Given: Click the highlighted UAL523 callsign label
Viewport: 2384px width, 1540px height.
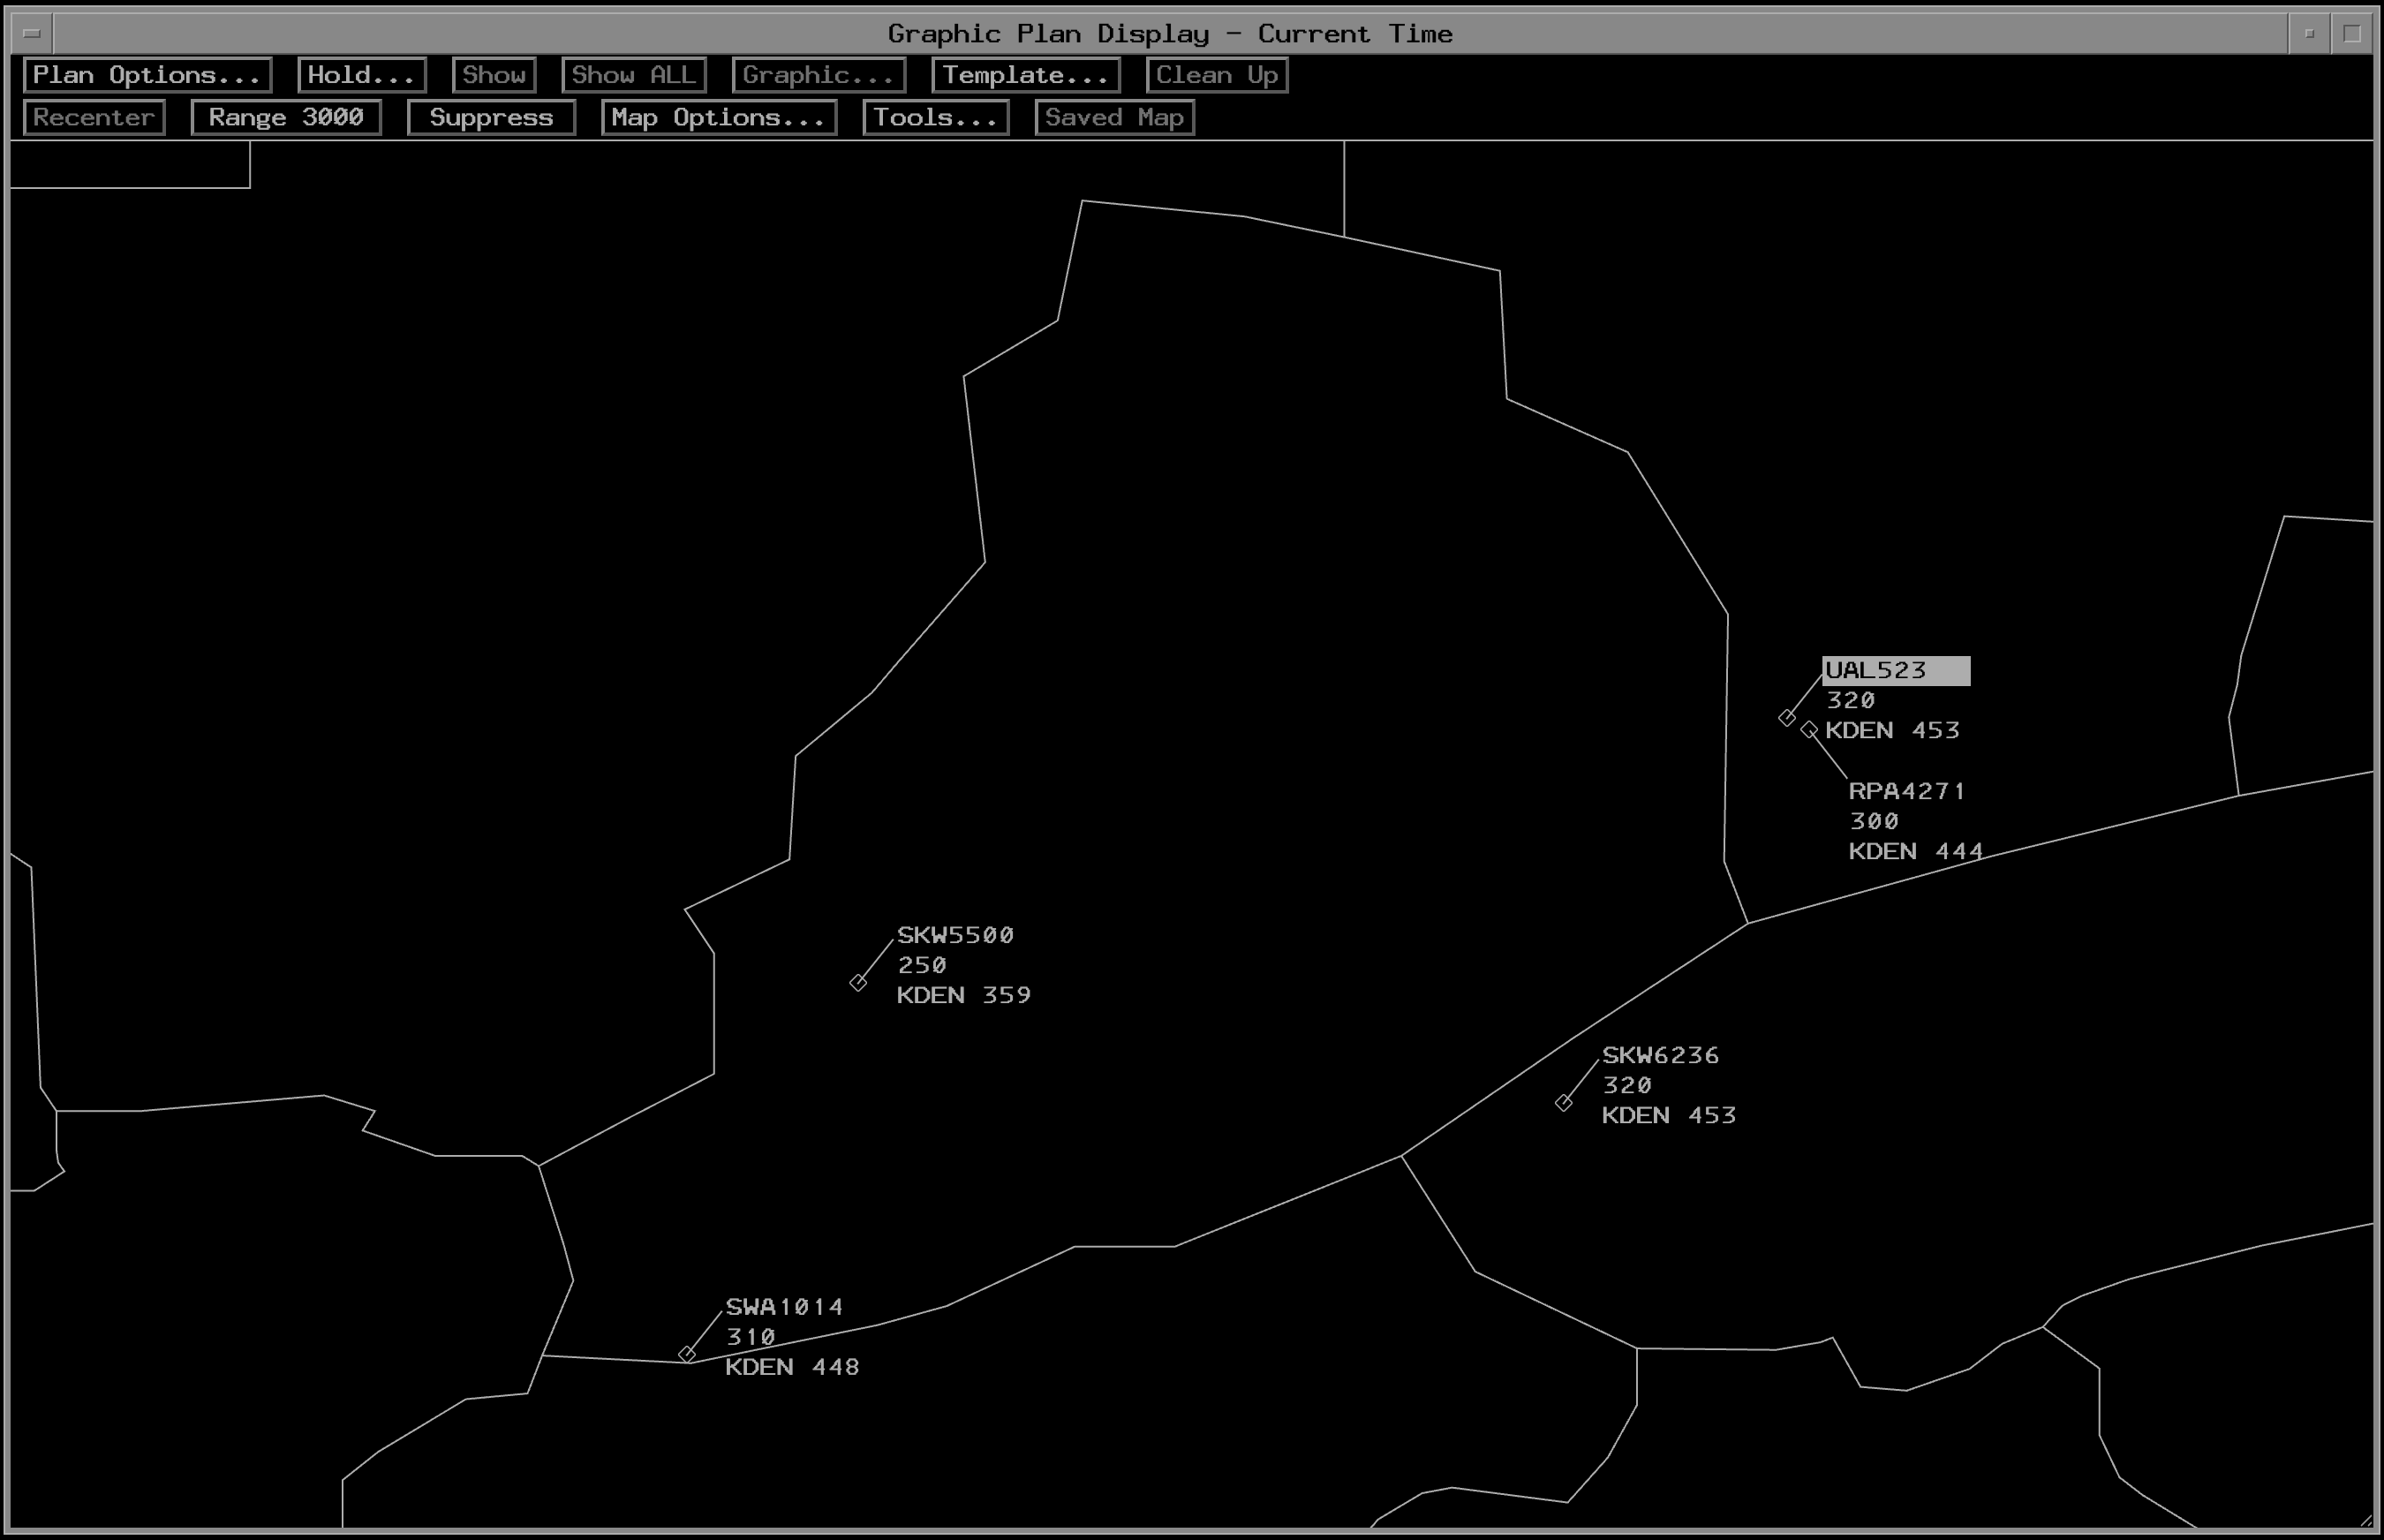Looking at the screenshot, I should tap(1895, 670).
